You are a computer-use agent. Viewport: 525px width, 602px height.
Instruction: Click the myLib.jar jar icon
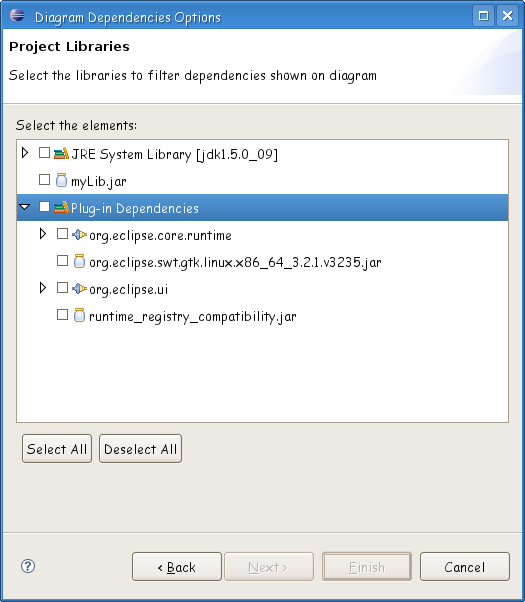click(61, 180)
